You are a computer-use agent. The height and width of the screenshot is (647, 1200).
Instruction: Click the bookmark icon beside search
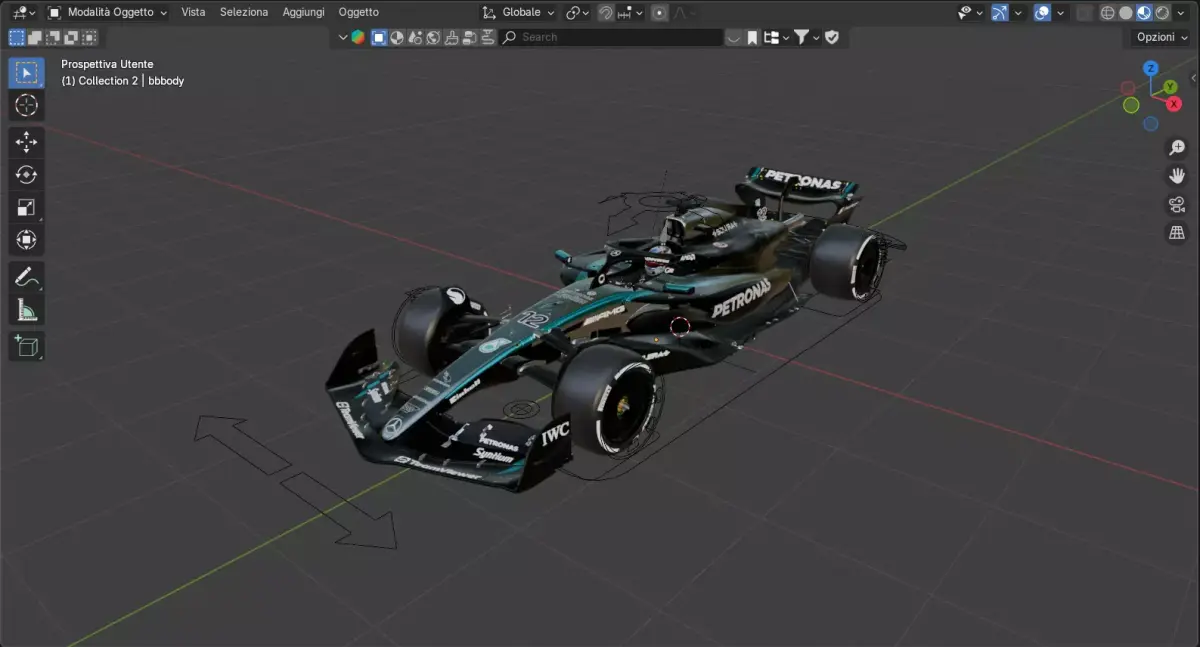[753, 37]
